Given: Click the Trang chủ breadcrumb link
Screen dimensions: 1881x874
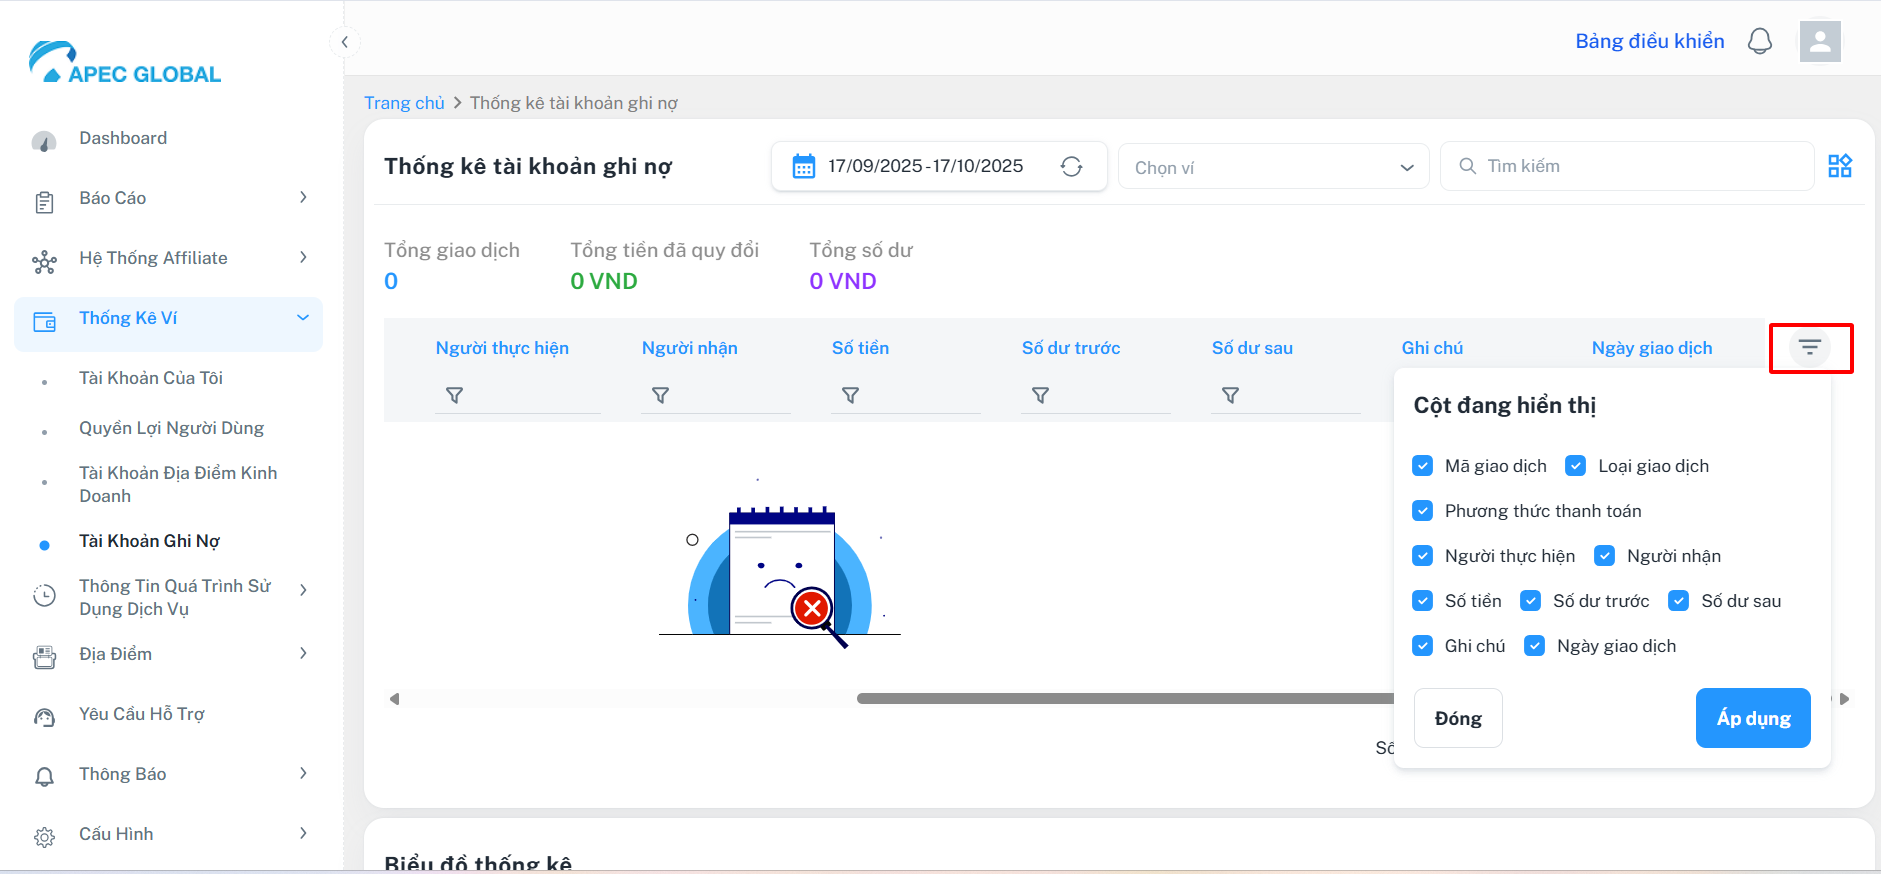Looking at the screenshot, I should (404, 103).
